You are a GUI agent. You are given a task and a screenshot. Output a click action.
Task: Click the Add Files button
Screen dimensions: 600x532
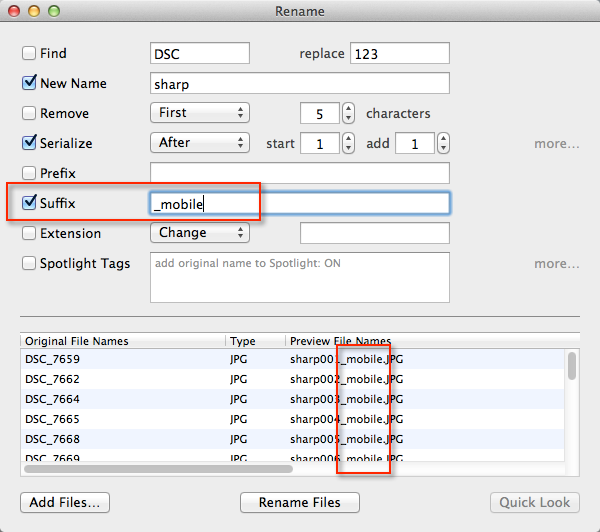tap(65, 502)
